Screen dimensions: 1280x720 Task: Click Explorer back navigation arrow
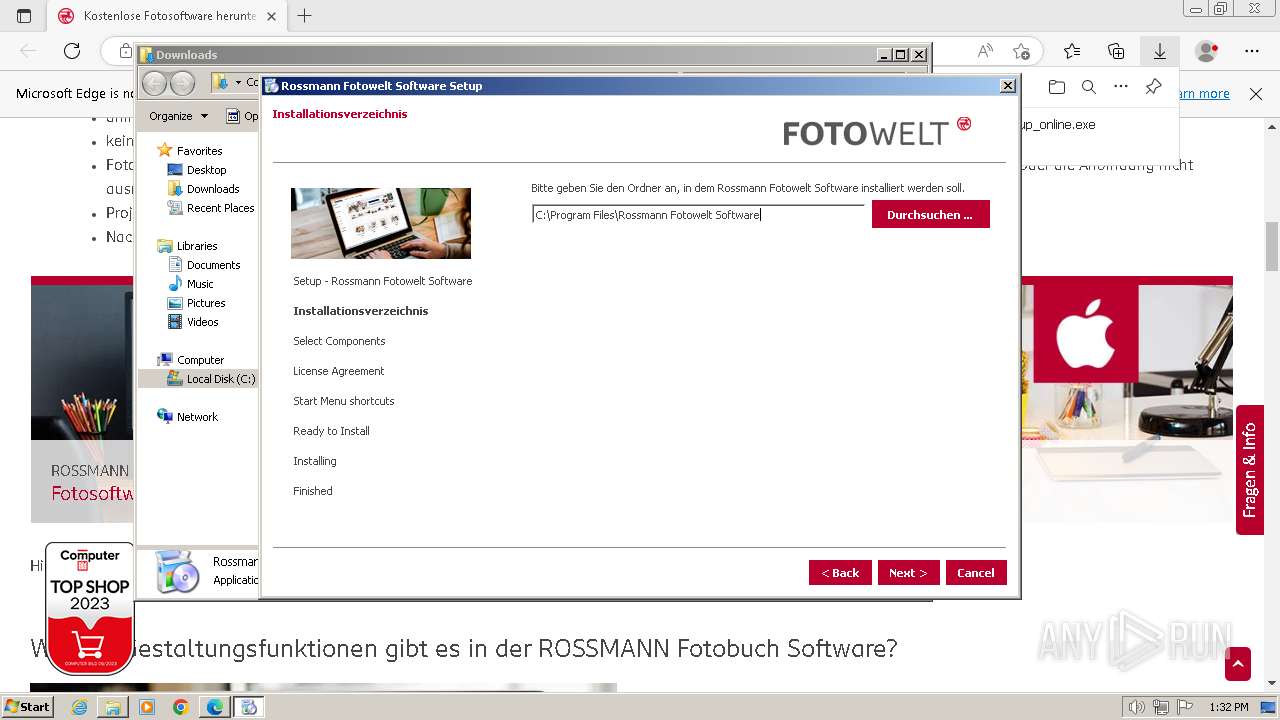(x=155, y=83)
